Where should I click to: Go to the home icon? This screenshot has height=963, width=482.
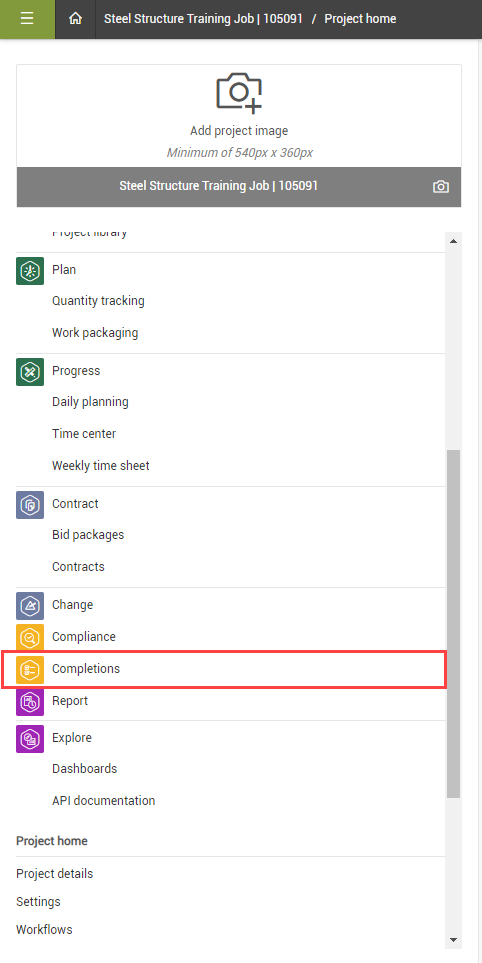coord(76,19)
